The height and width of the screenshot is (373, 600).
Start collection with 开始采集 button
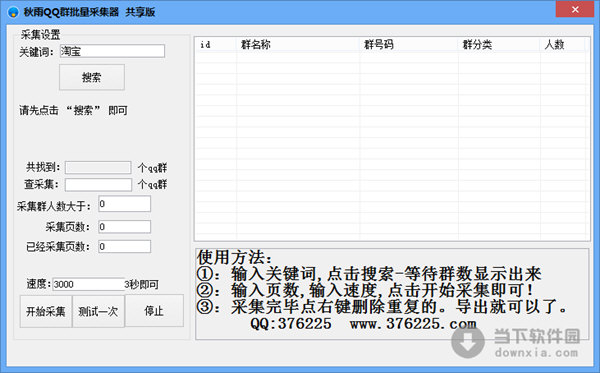(x=46, y=311)
